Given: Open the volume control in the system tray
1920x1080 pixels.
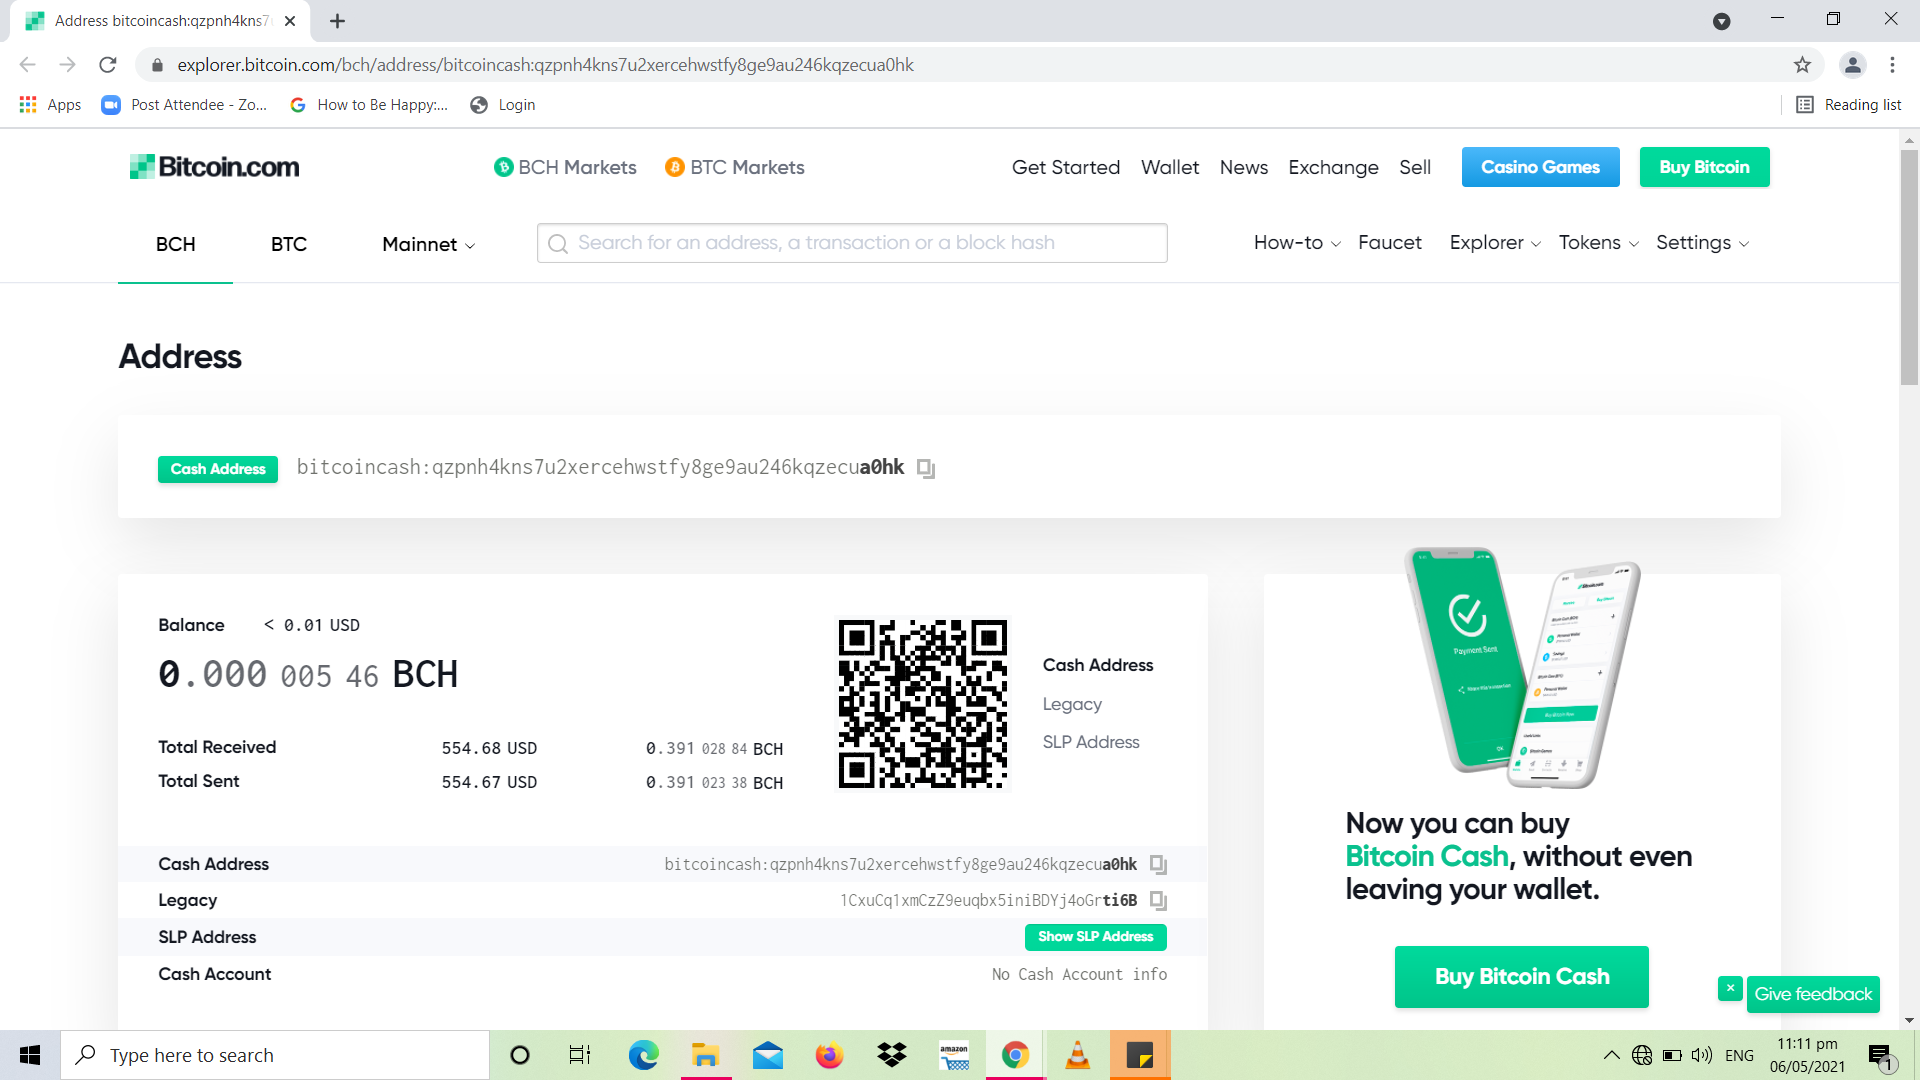Looking at the screenshot, I should (1701, 1055).
